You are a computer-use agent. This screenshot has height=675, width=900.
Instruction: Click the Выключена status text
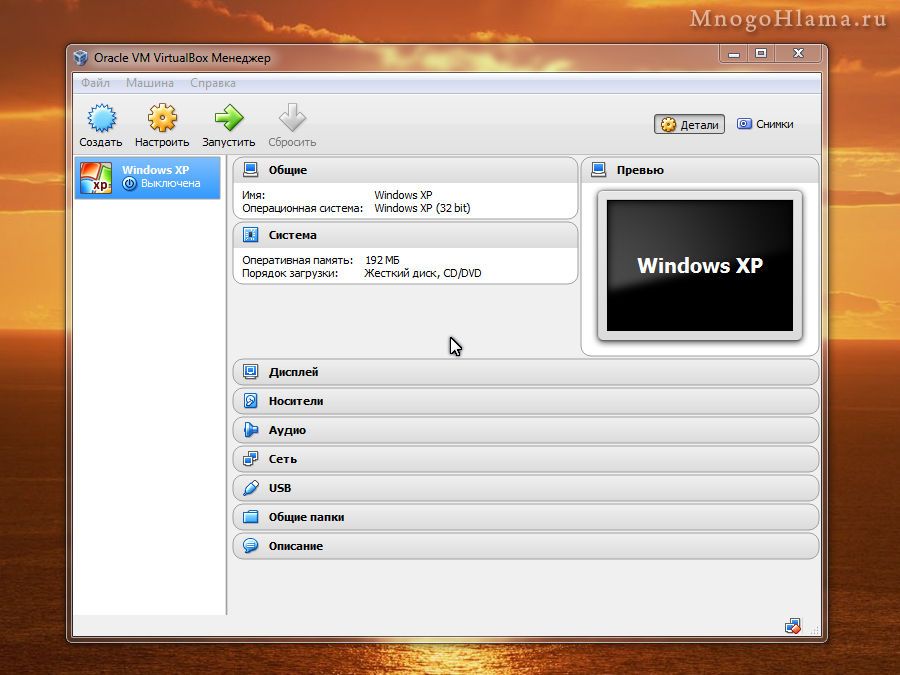pos(170,184)
